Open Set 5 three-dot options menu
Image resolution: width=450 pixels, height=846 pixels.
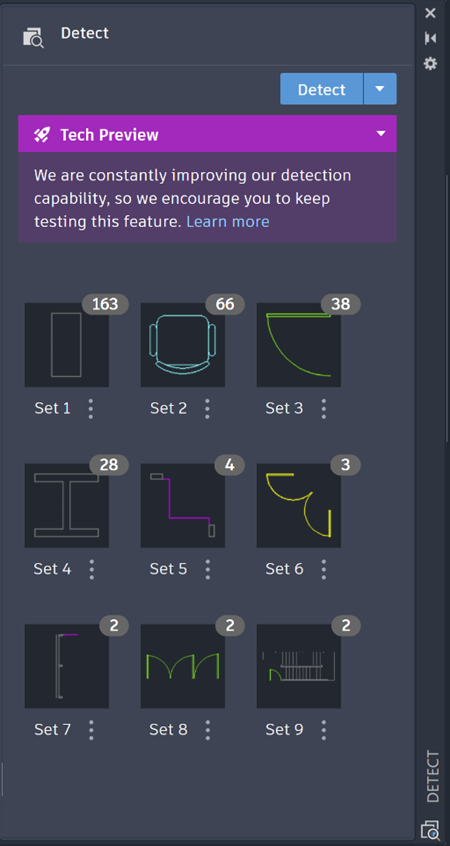208,569
